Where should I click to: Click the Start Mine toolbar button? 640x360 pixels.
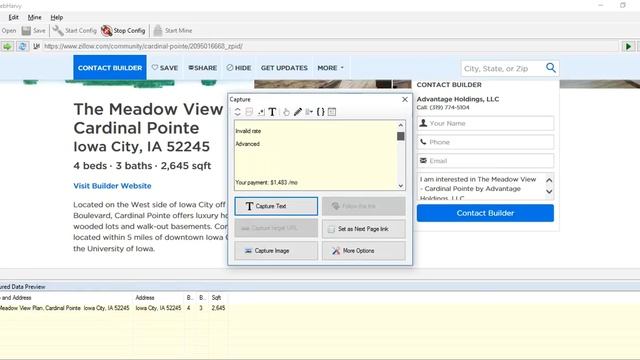173,31
